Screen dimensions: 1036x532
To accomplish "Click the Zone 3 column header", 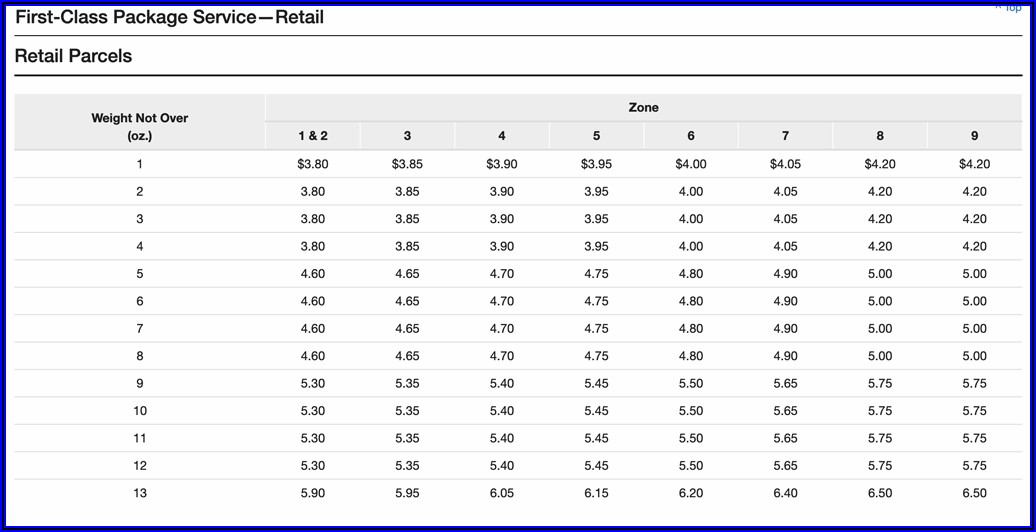I will point(407,136).
